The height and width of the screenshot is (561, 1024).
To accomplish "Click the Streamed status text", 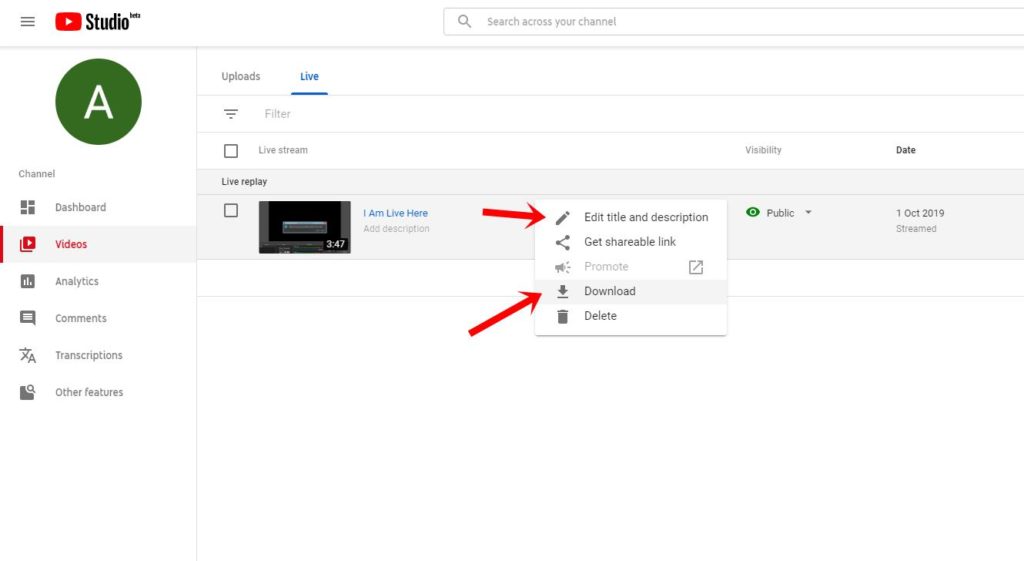I will (x=916, y=229).
